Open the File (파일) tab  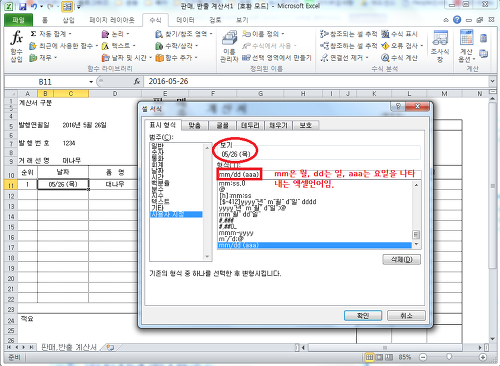point(18,20)
